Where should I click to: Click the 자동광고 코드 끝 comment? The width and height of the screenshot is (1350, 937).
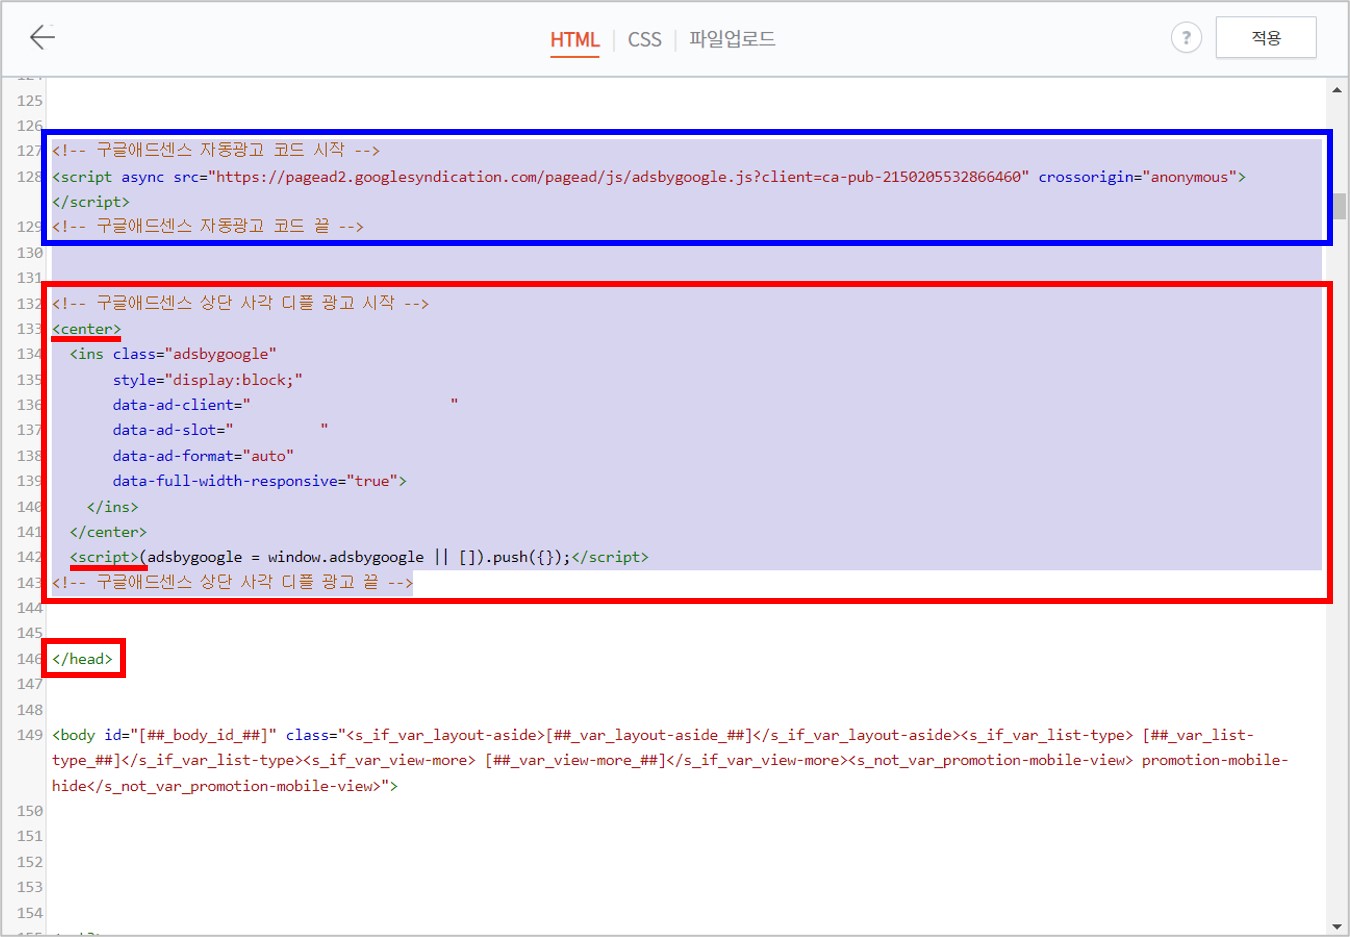click(208, 226)
